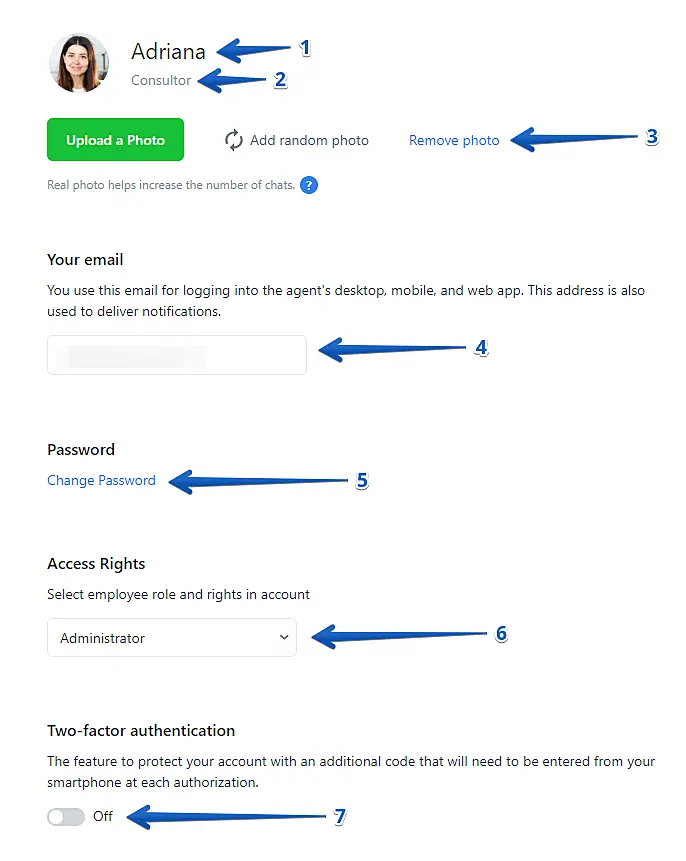Click the agent name Adriana
Image resolution: width=686 pixels, height=861 pixels.
pyautogui.click(x=168, y=52)
